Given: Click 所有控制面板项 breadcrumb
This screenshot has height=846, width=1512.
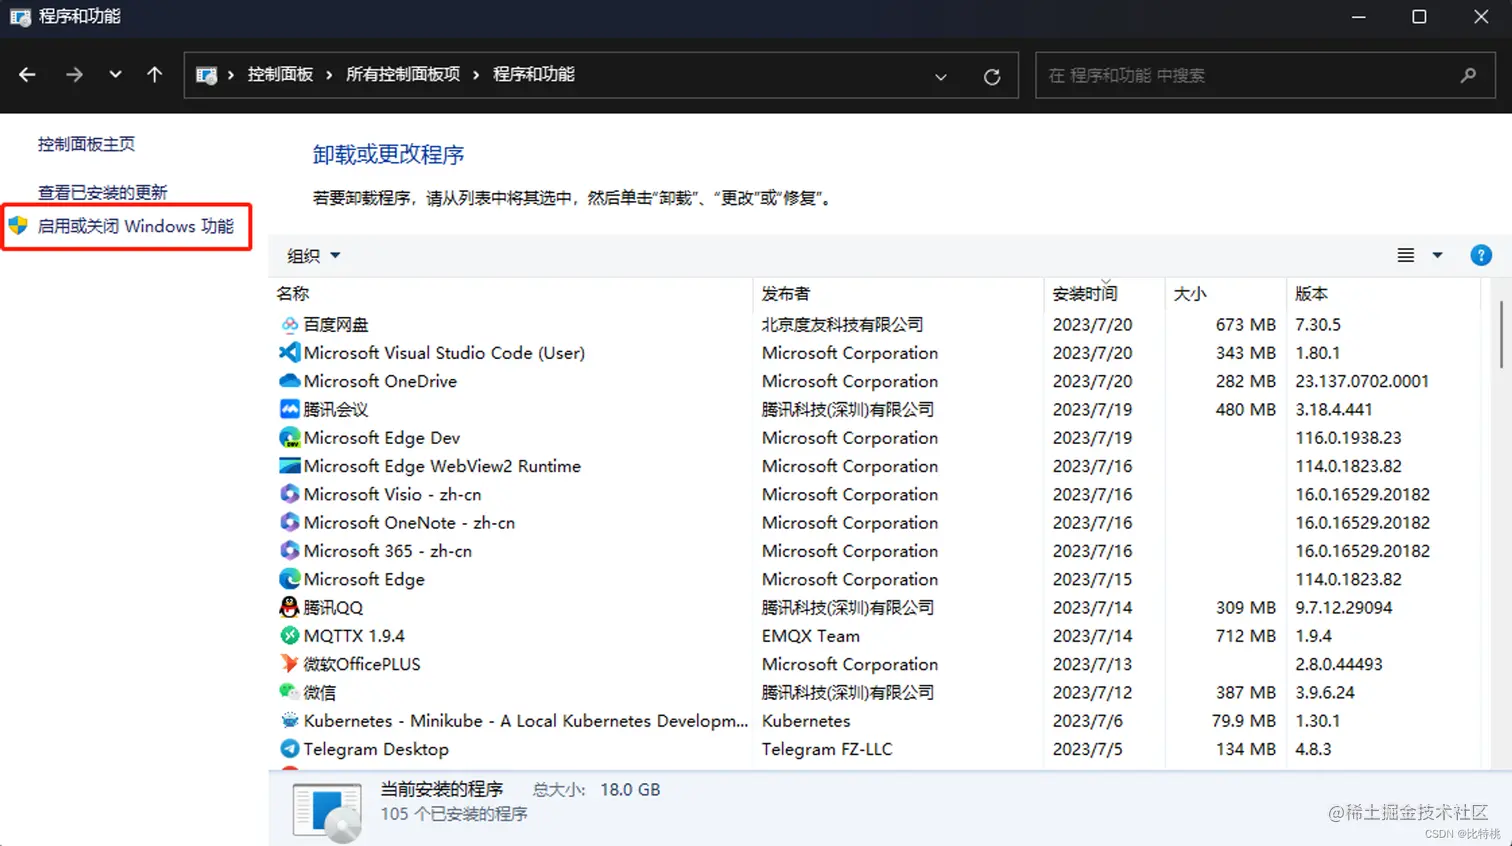Looking at the screenshot, I should [x=403, y=75].
